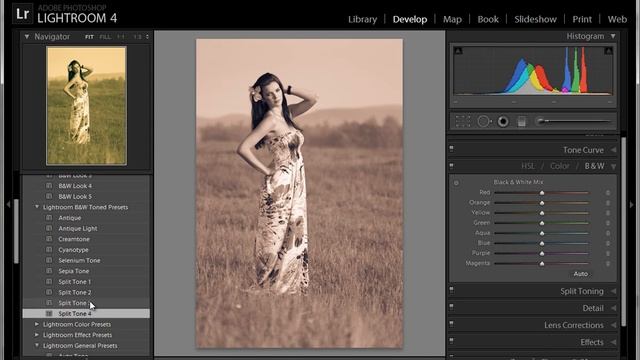The height and width of the screenshot is (360, 640).
Task: Expand the Lens Corrections panel arrow
Action: pos(613,325)
